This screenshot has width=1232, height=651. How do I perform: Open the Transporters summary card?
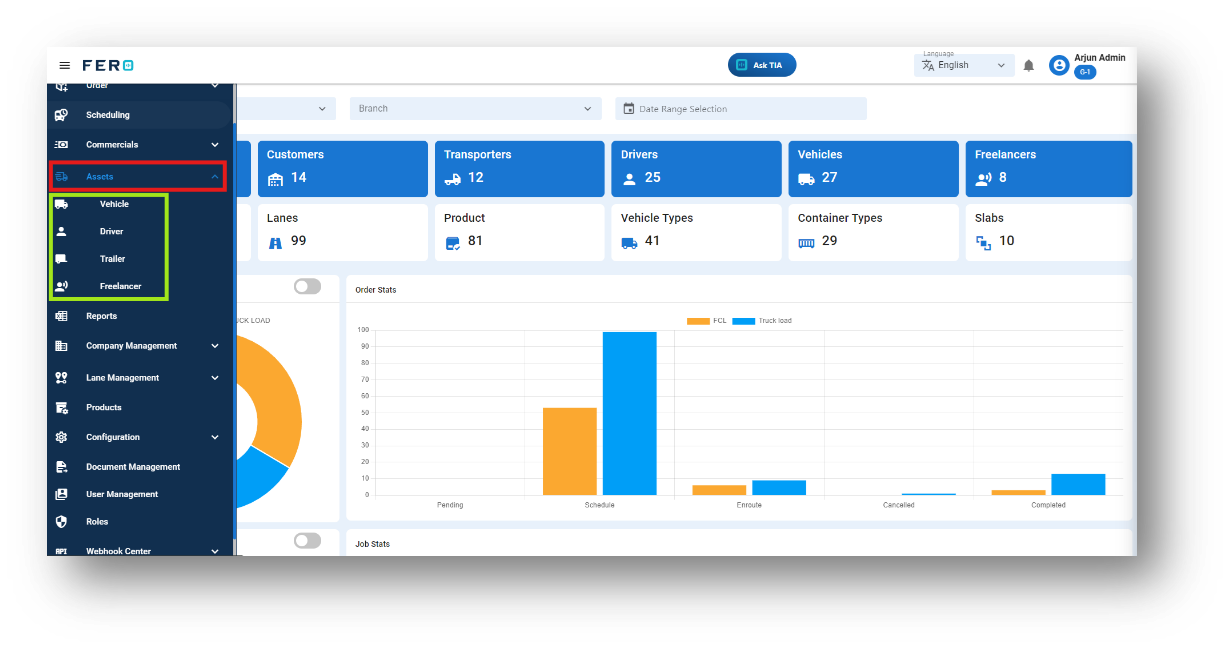pos(520,168)
